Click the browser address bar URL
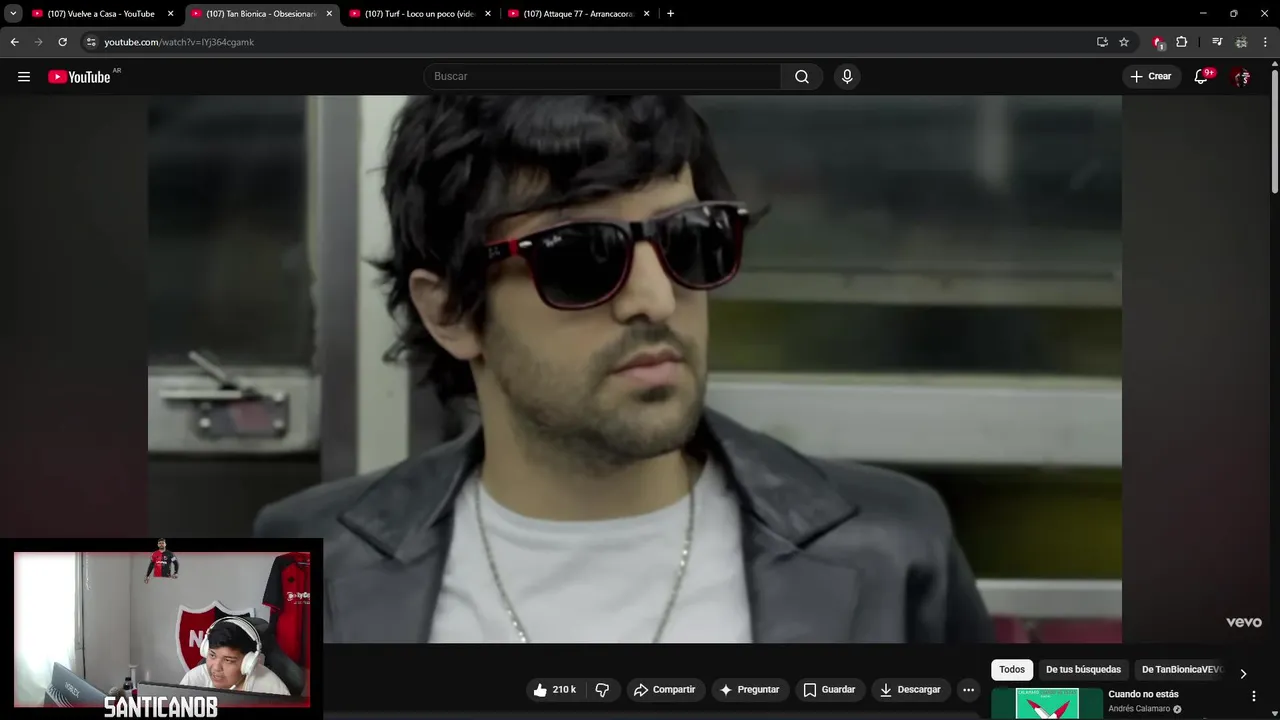The width and height of the screenshot is (1280, 720). click(179, 42)
